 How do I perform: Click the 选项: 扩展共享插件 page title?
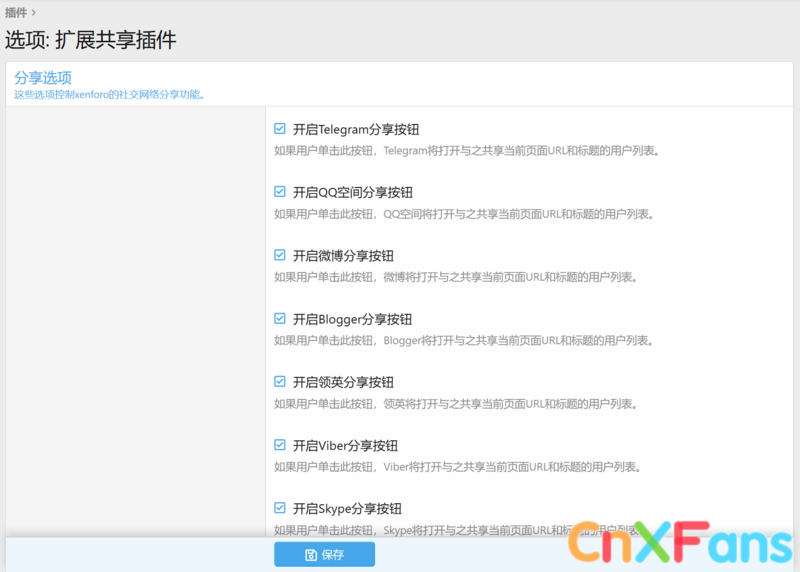[91, 40]
